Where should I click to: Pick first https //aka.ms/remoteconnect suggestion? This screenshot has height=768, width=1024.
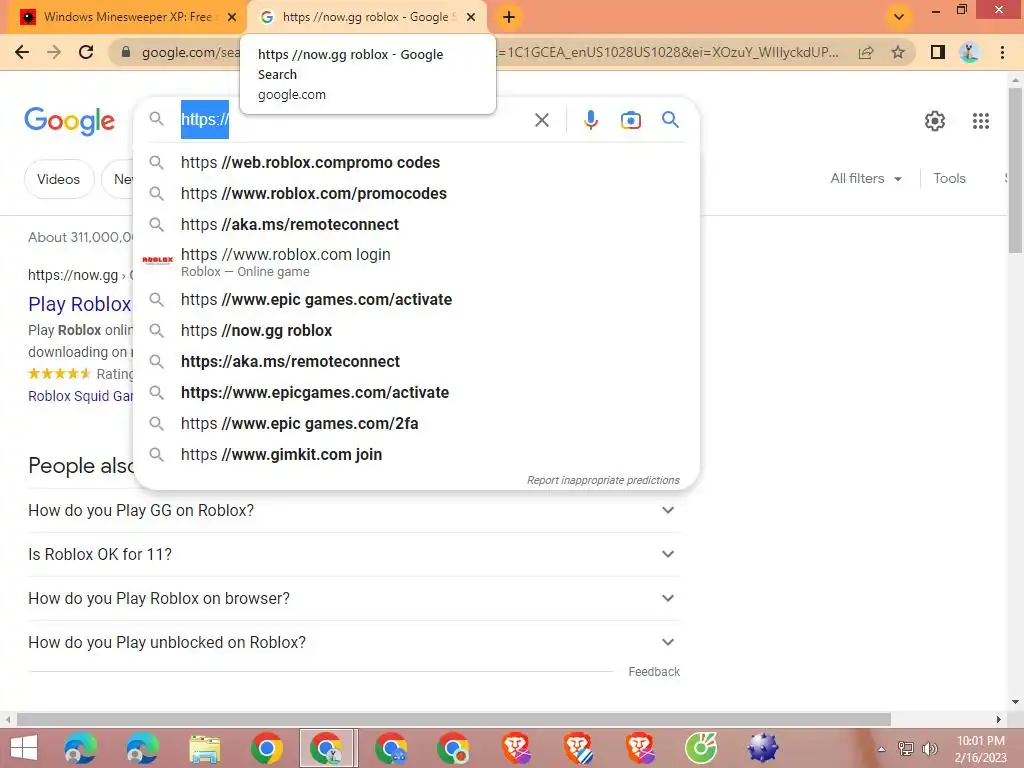pos(416,224)
